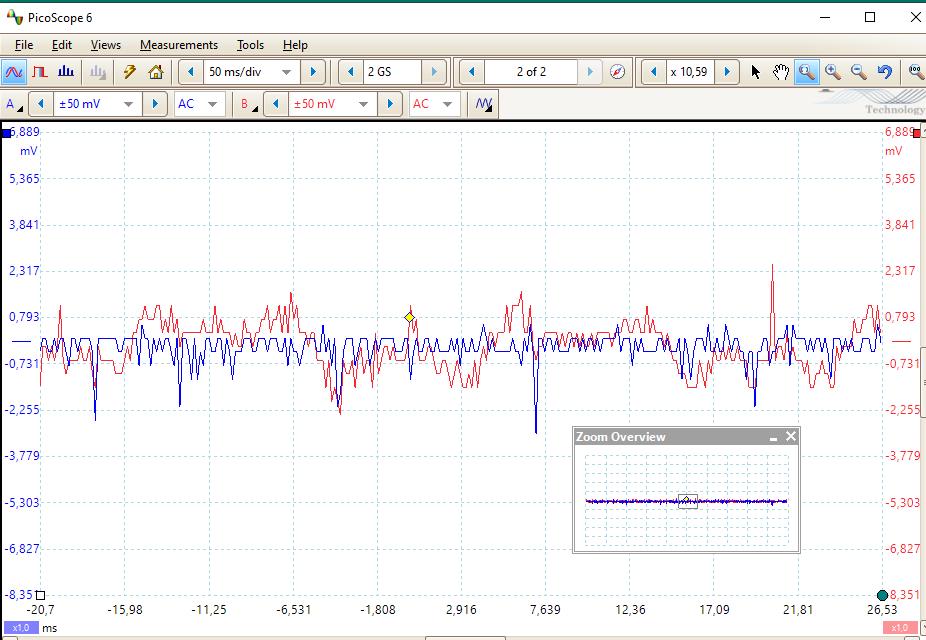Switch to Spectrum mode

click(66, 72)
